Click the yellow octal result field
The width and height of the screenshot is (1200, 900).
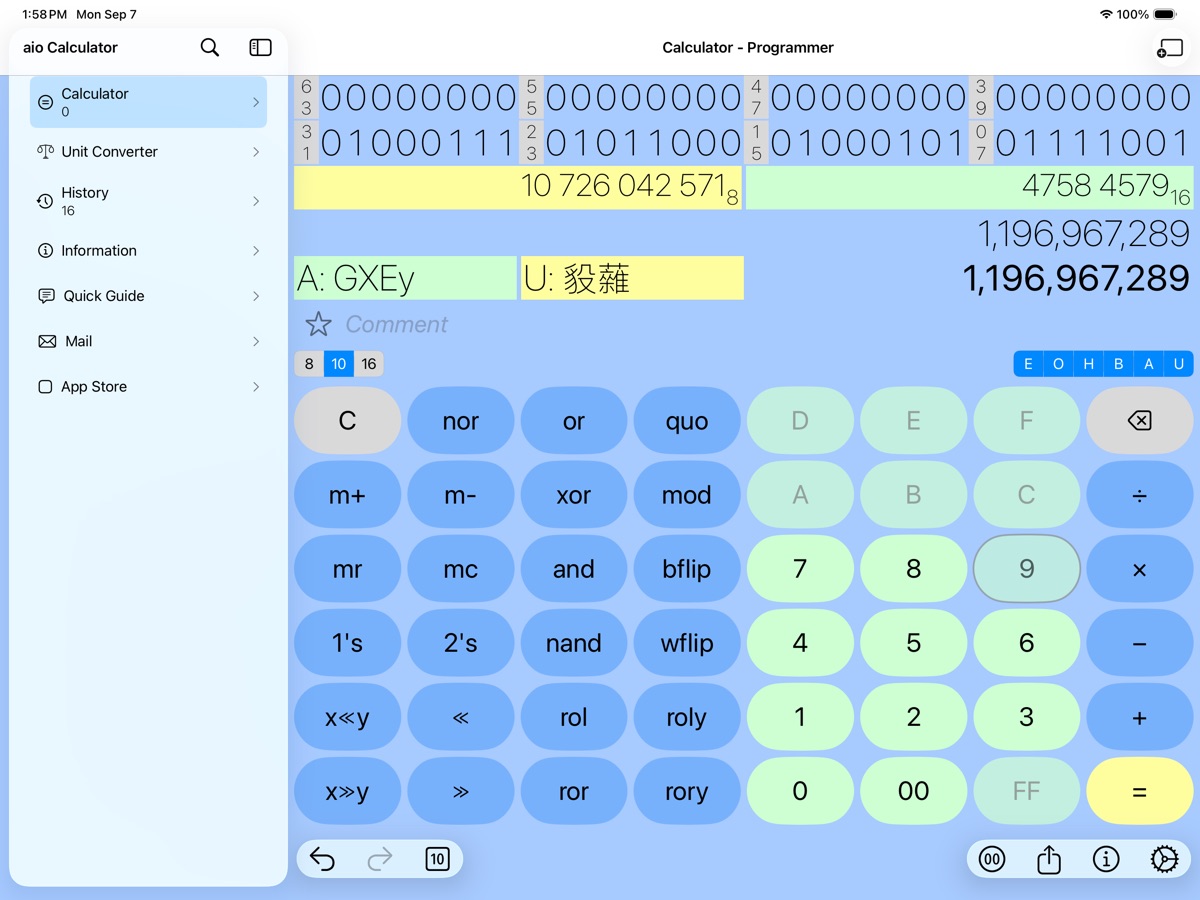point(518,187)
